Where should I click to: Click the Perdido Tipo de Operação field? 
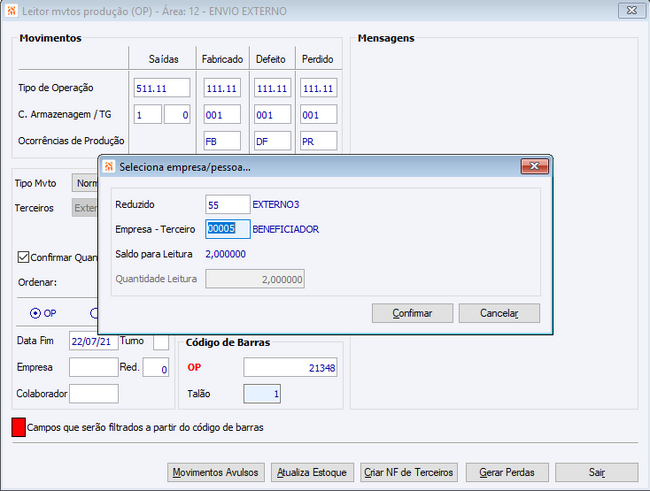click(318, 88)
